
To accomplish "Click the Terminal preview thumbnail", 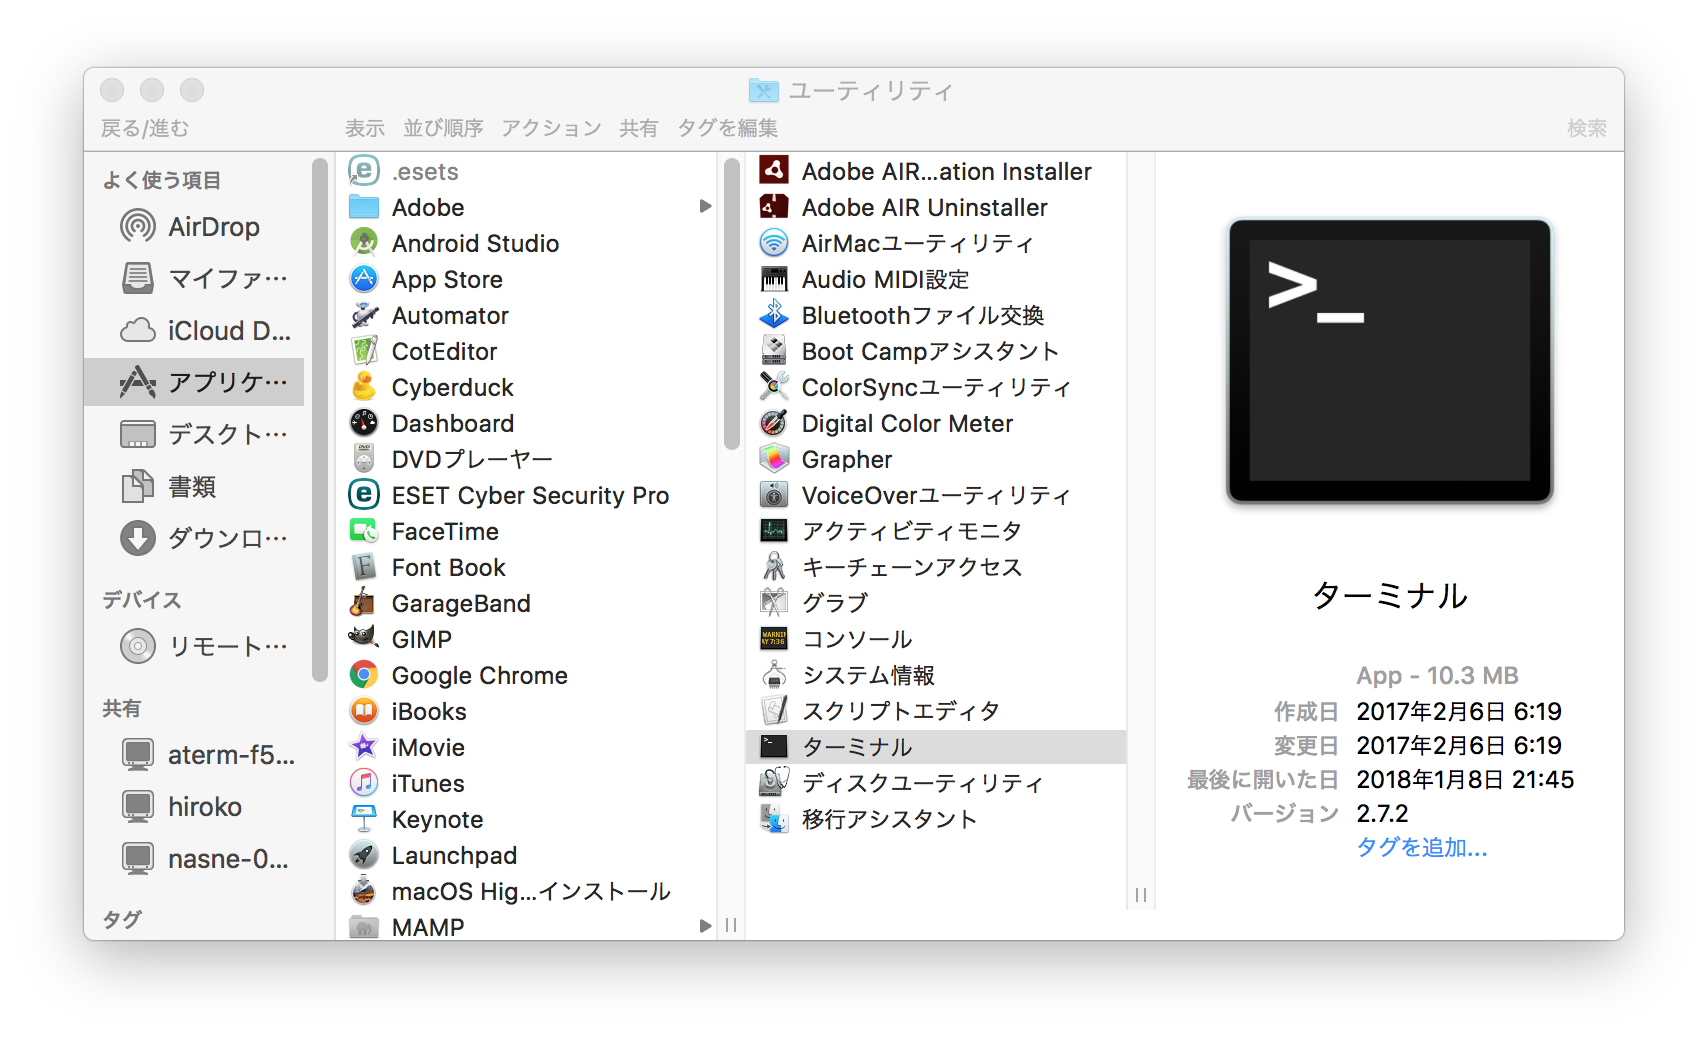I will pyautogui.click(x=1390, y=361).
